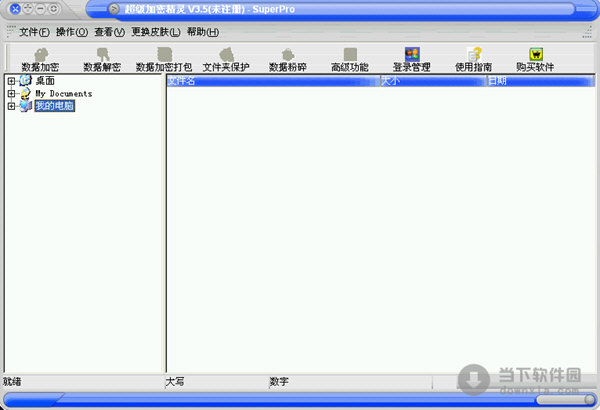Select the 文件夹保护 toolbar icon
Viewport: 600px width, 410px height.
point(227,55)
